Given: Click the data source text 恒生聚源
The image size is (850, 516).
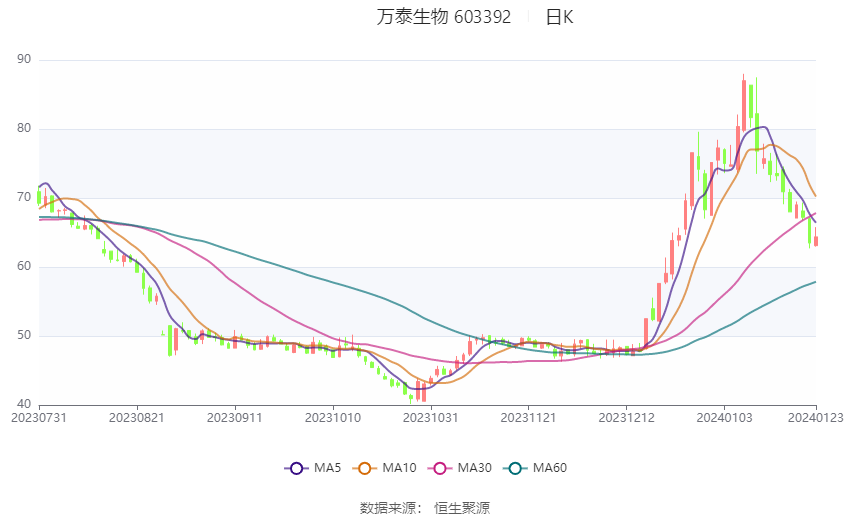Looking at the screenshot, I should point(462,508).
